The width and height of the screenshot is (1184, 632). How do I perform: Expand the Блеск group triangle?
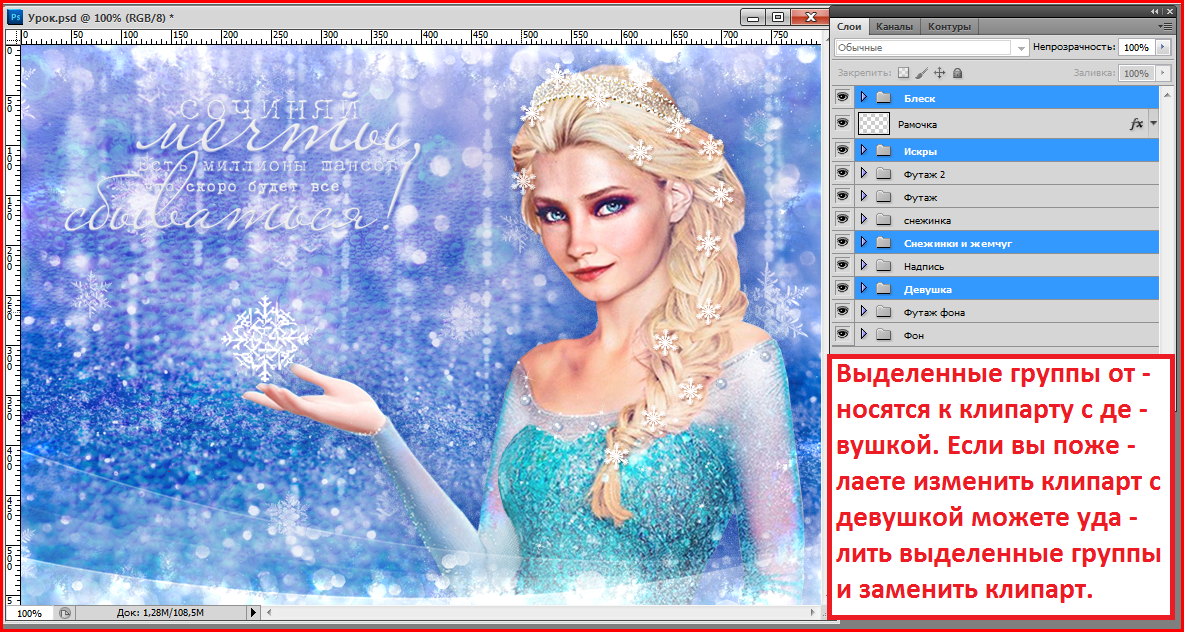coord(865,97)
